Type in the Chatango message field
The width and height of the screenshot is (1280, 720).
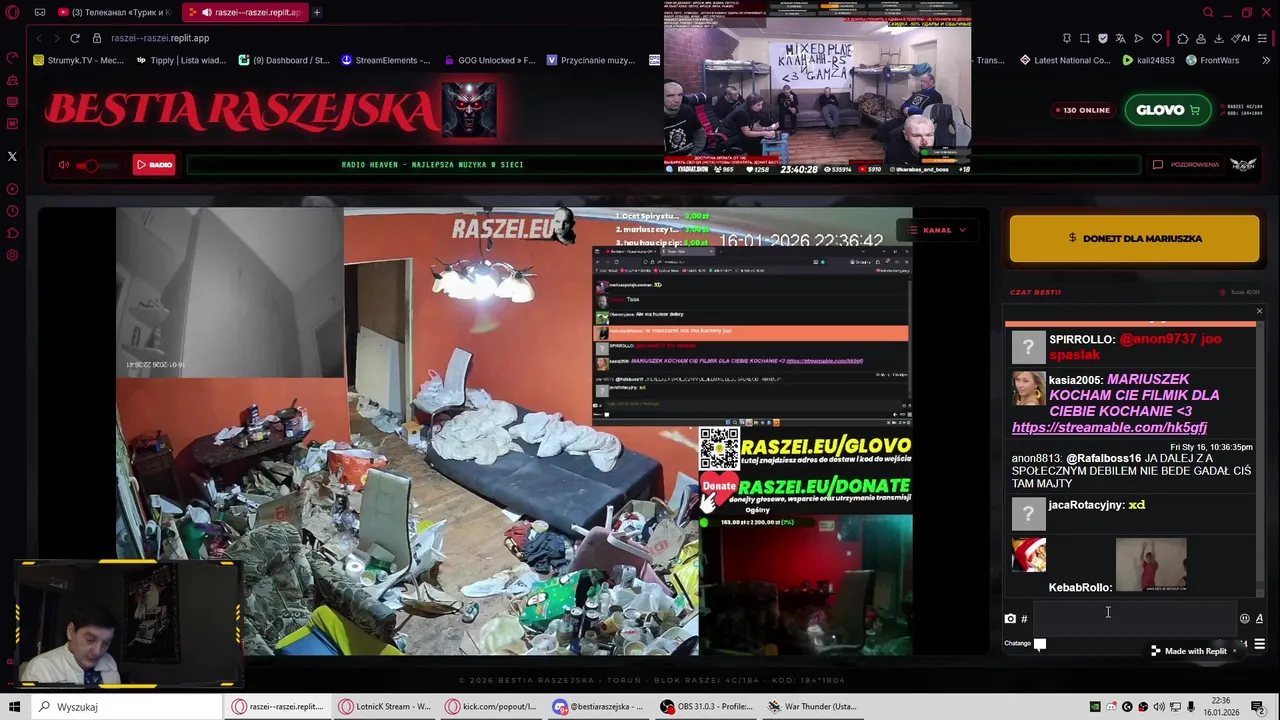(1135, 618)
